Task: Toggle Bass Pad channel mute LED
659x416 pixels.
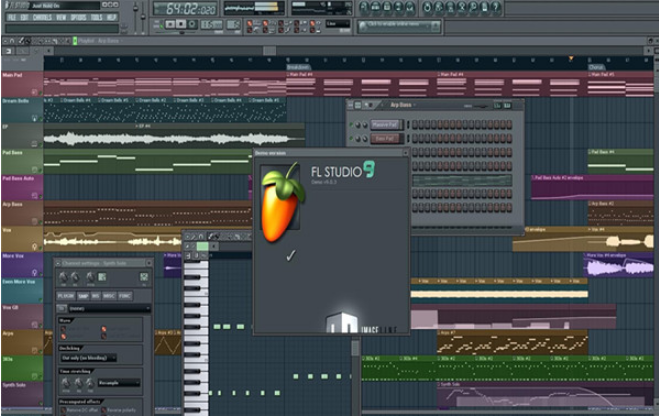Action: [351, 138]
